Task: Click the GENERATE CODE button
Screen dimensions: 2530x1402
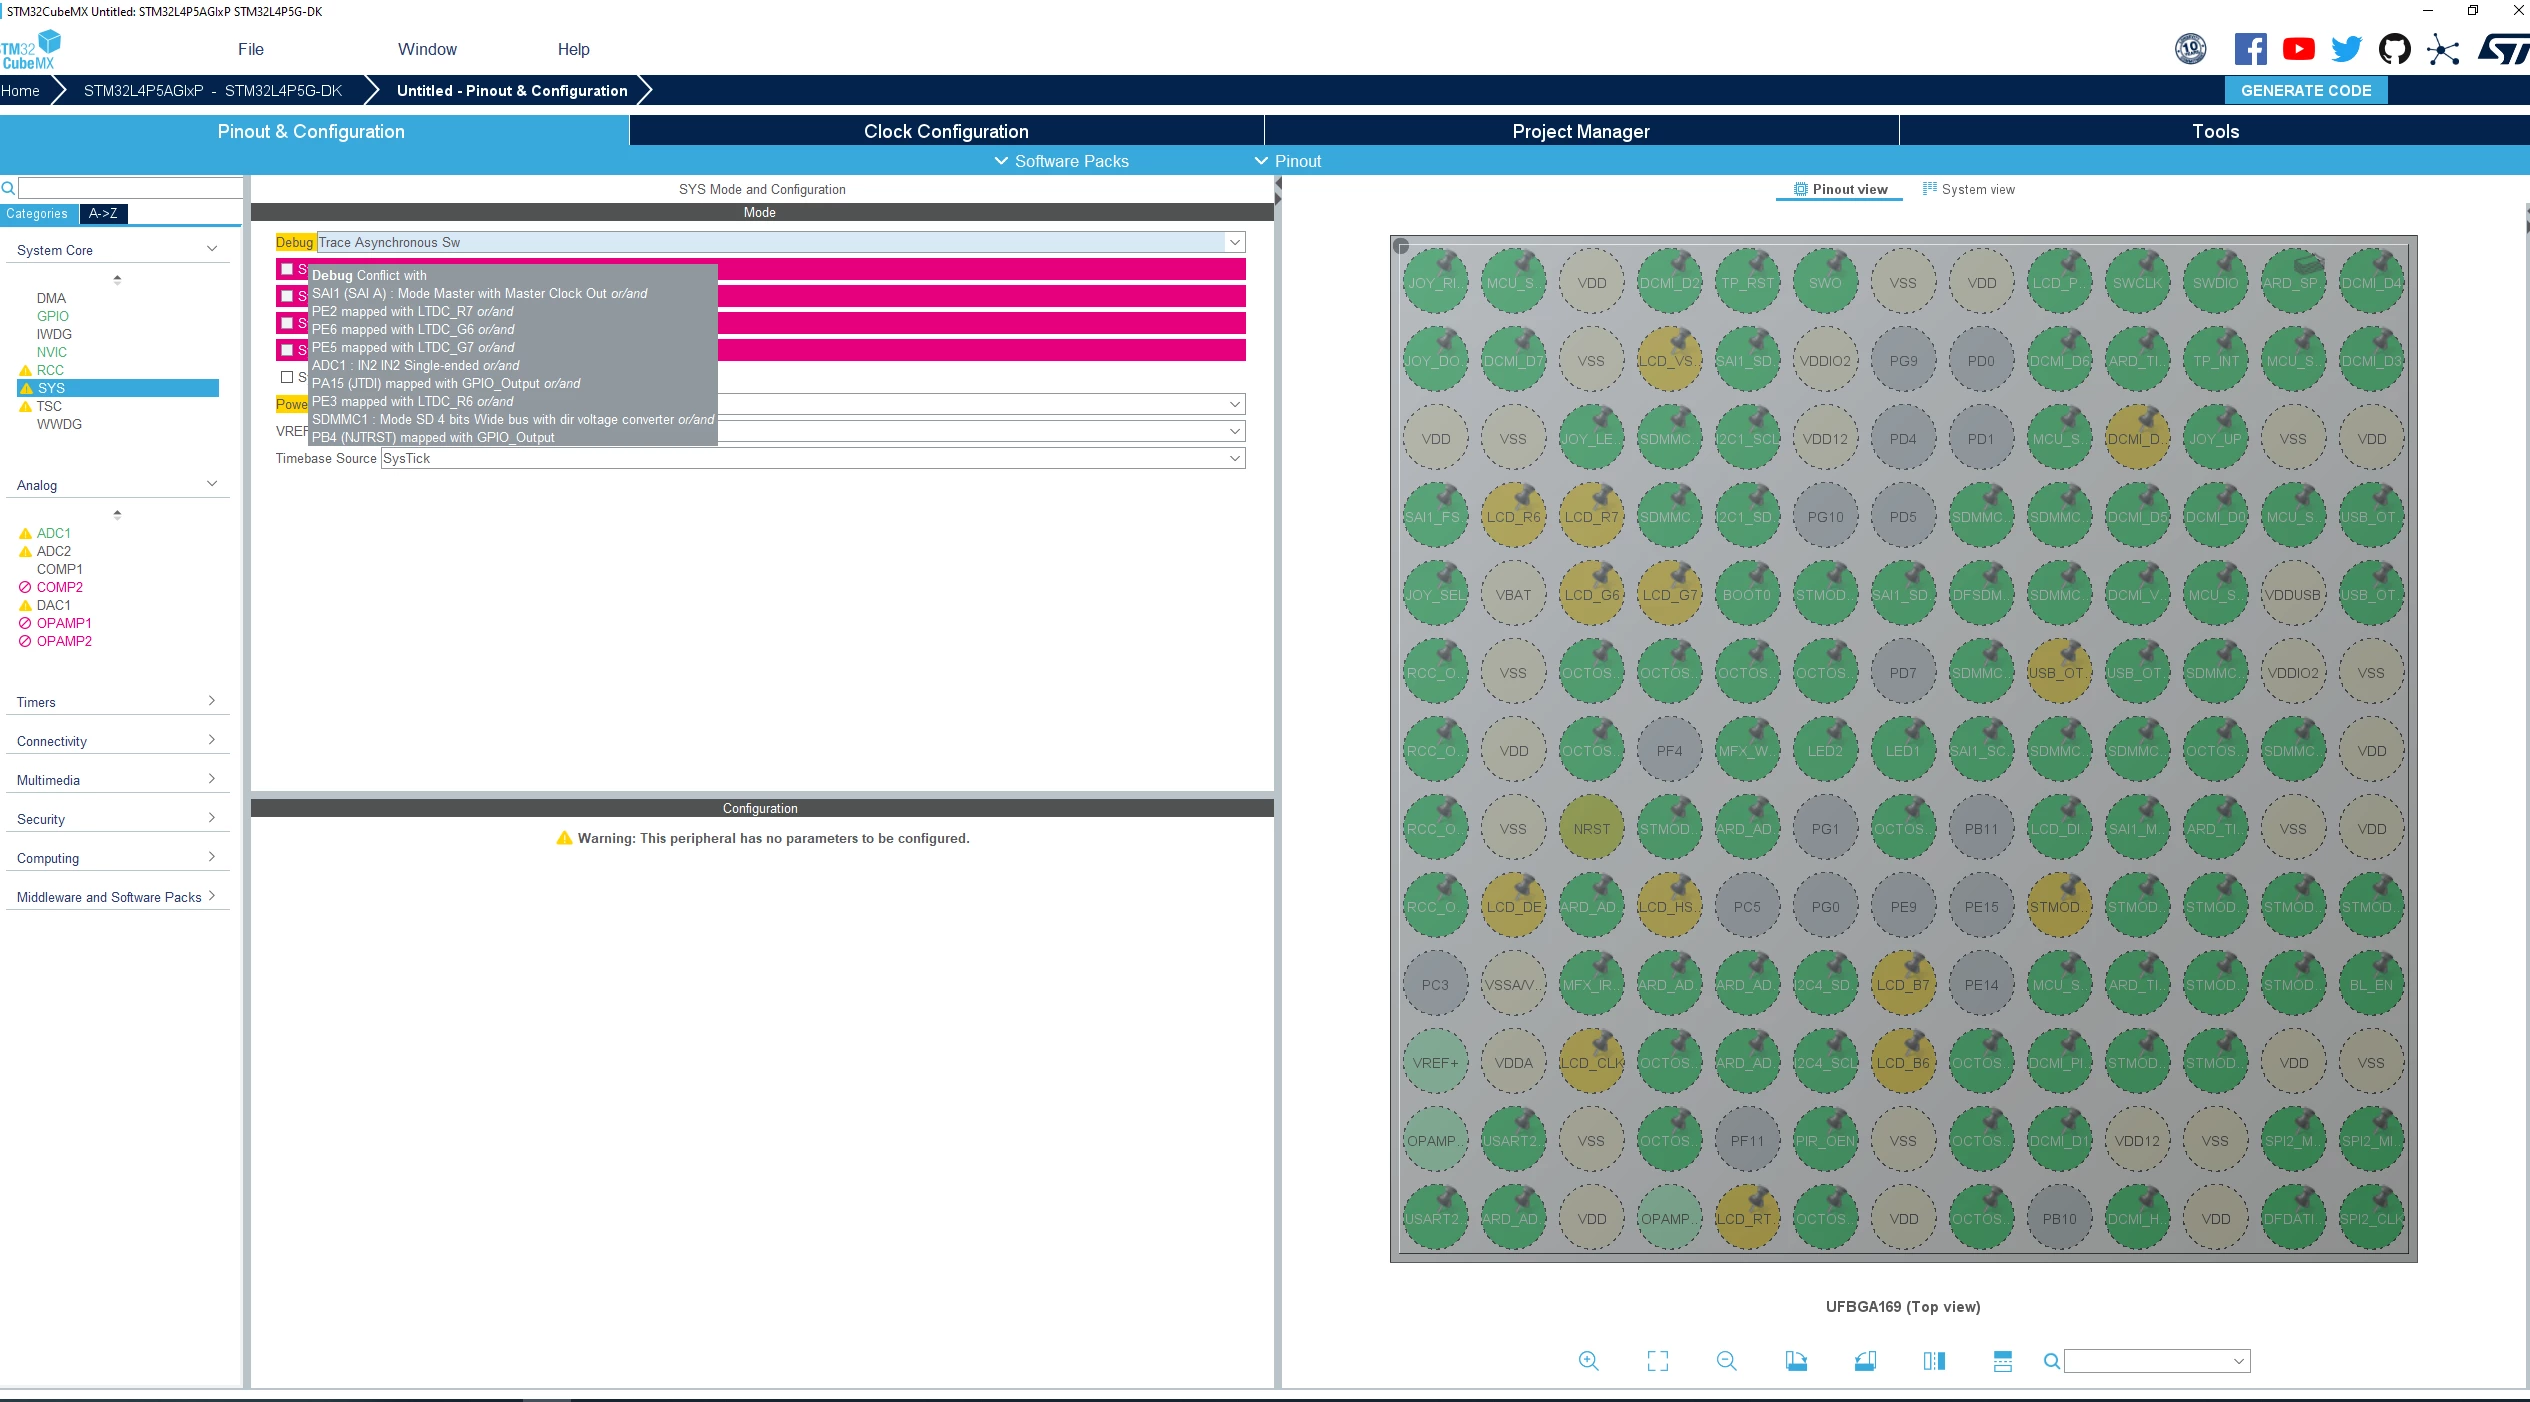Action: coord(2306,90)
